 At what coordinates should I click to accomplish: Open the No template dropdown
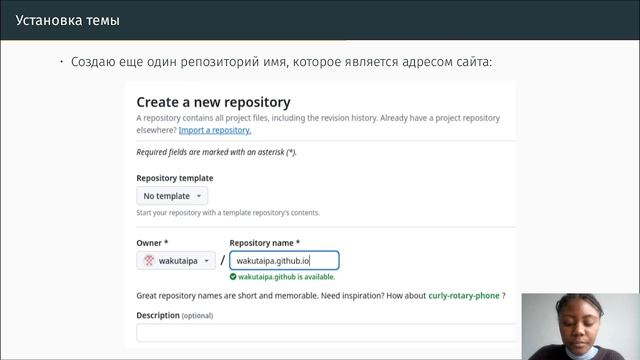172,196
